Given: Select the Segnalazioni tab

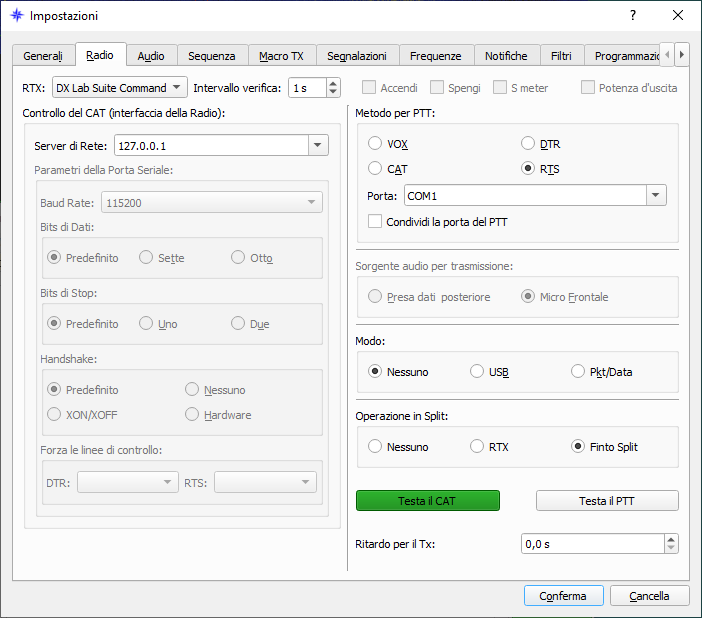Looking at the screenshot, I should pyautogui.click(x=357, y=56).
